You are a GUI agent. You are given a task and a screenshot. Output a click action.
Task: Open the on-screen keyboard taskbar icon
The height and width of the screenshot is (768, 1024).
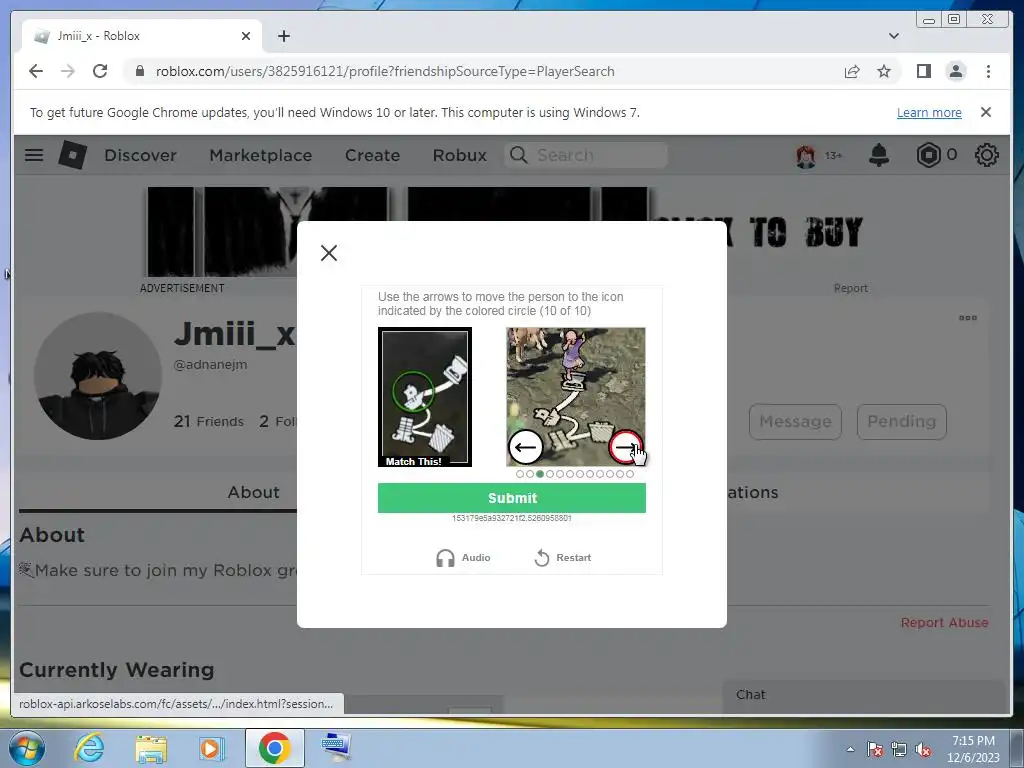coord(336,747)
